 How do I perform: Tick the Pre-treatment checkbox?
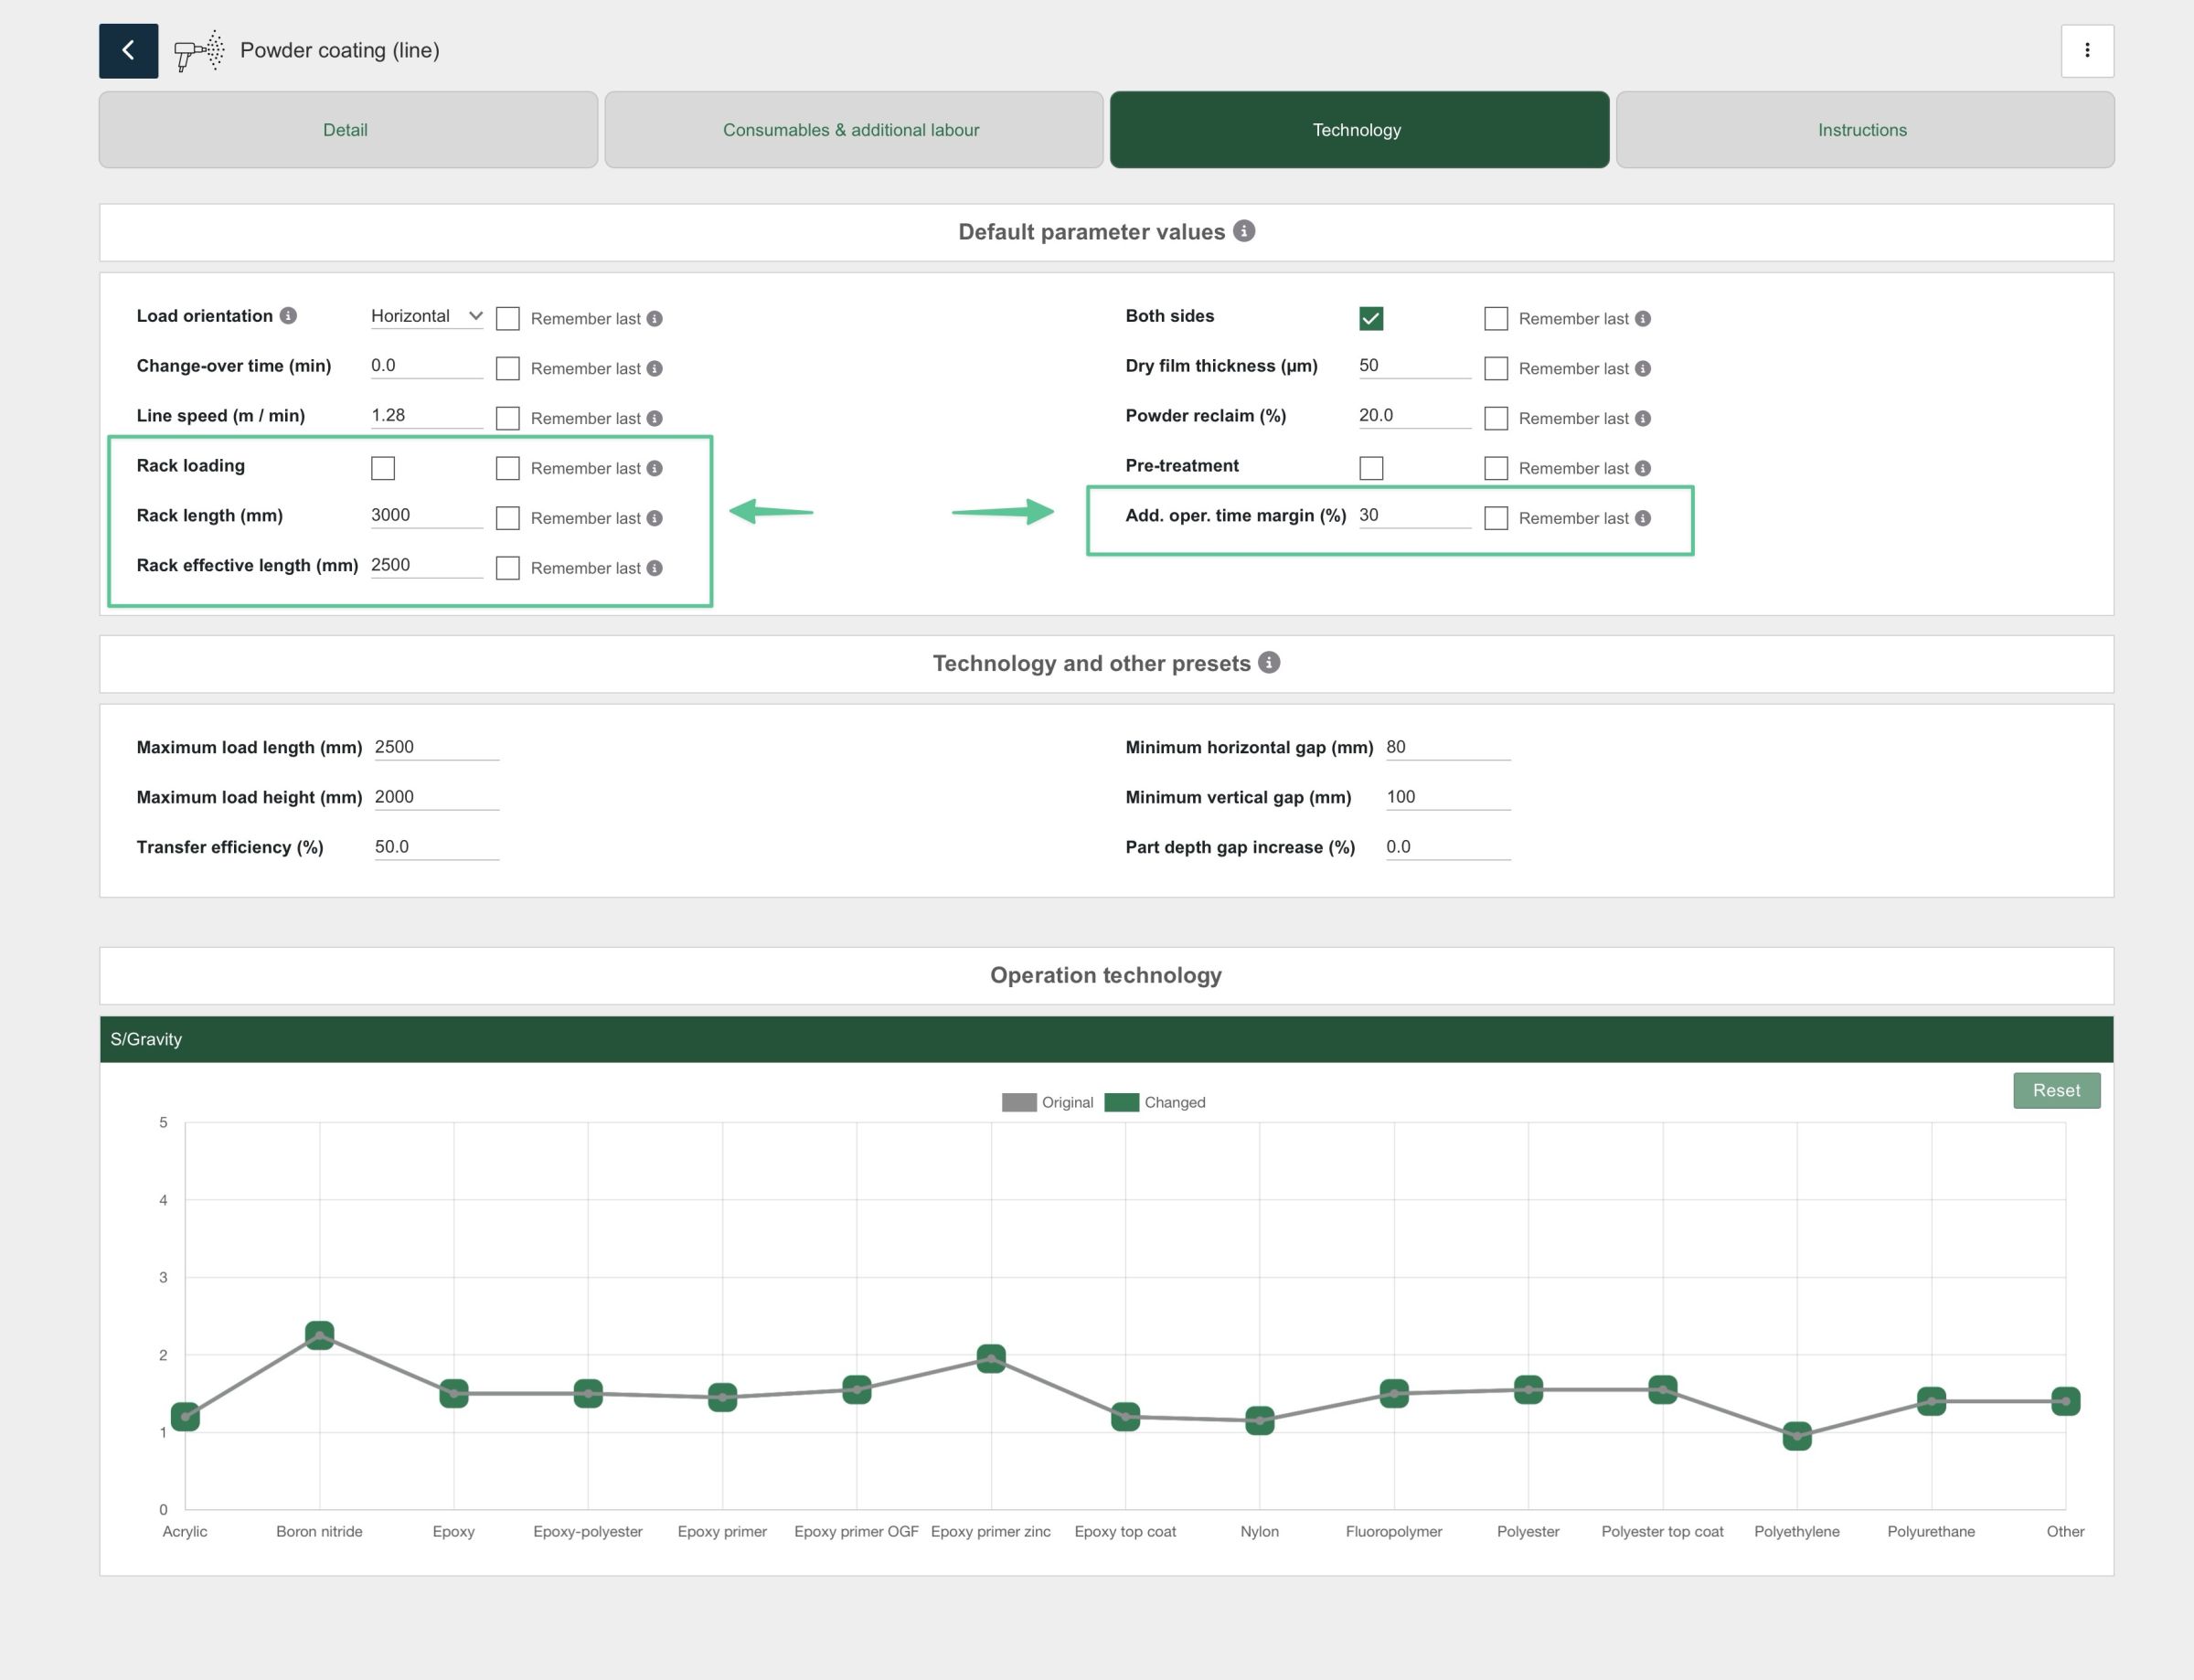coord(1370,468)
